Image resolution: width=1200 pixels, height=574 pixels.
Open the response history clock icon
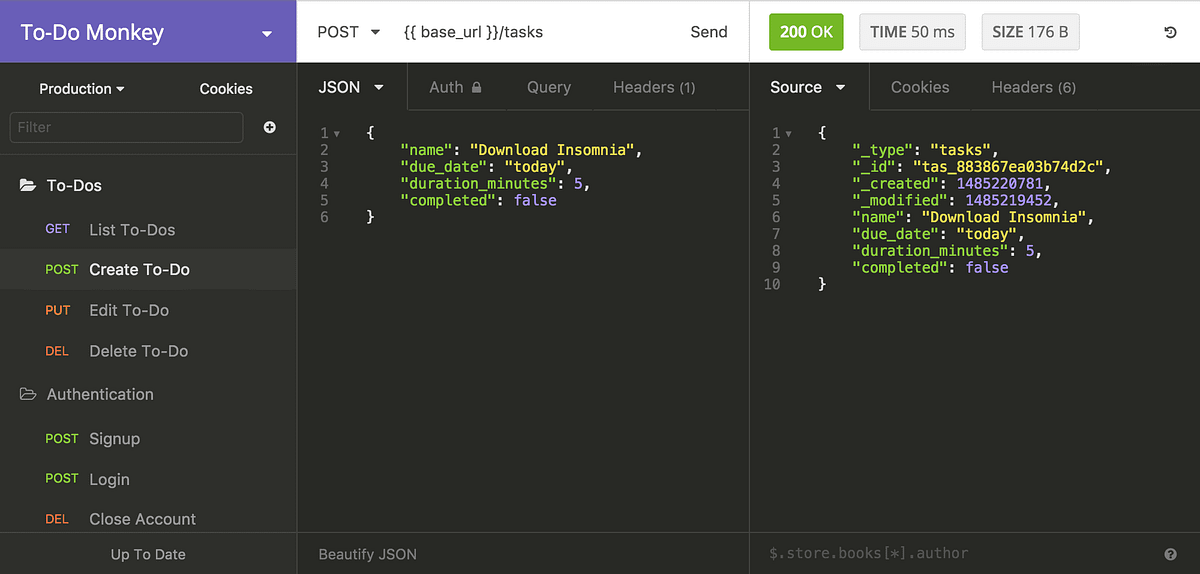pyautogui.click(x=1171, y=32)
